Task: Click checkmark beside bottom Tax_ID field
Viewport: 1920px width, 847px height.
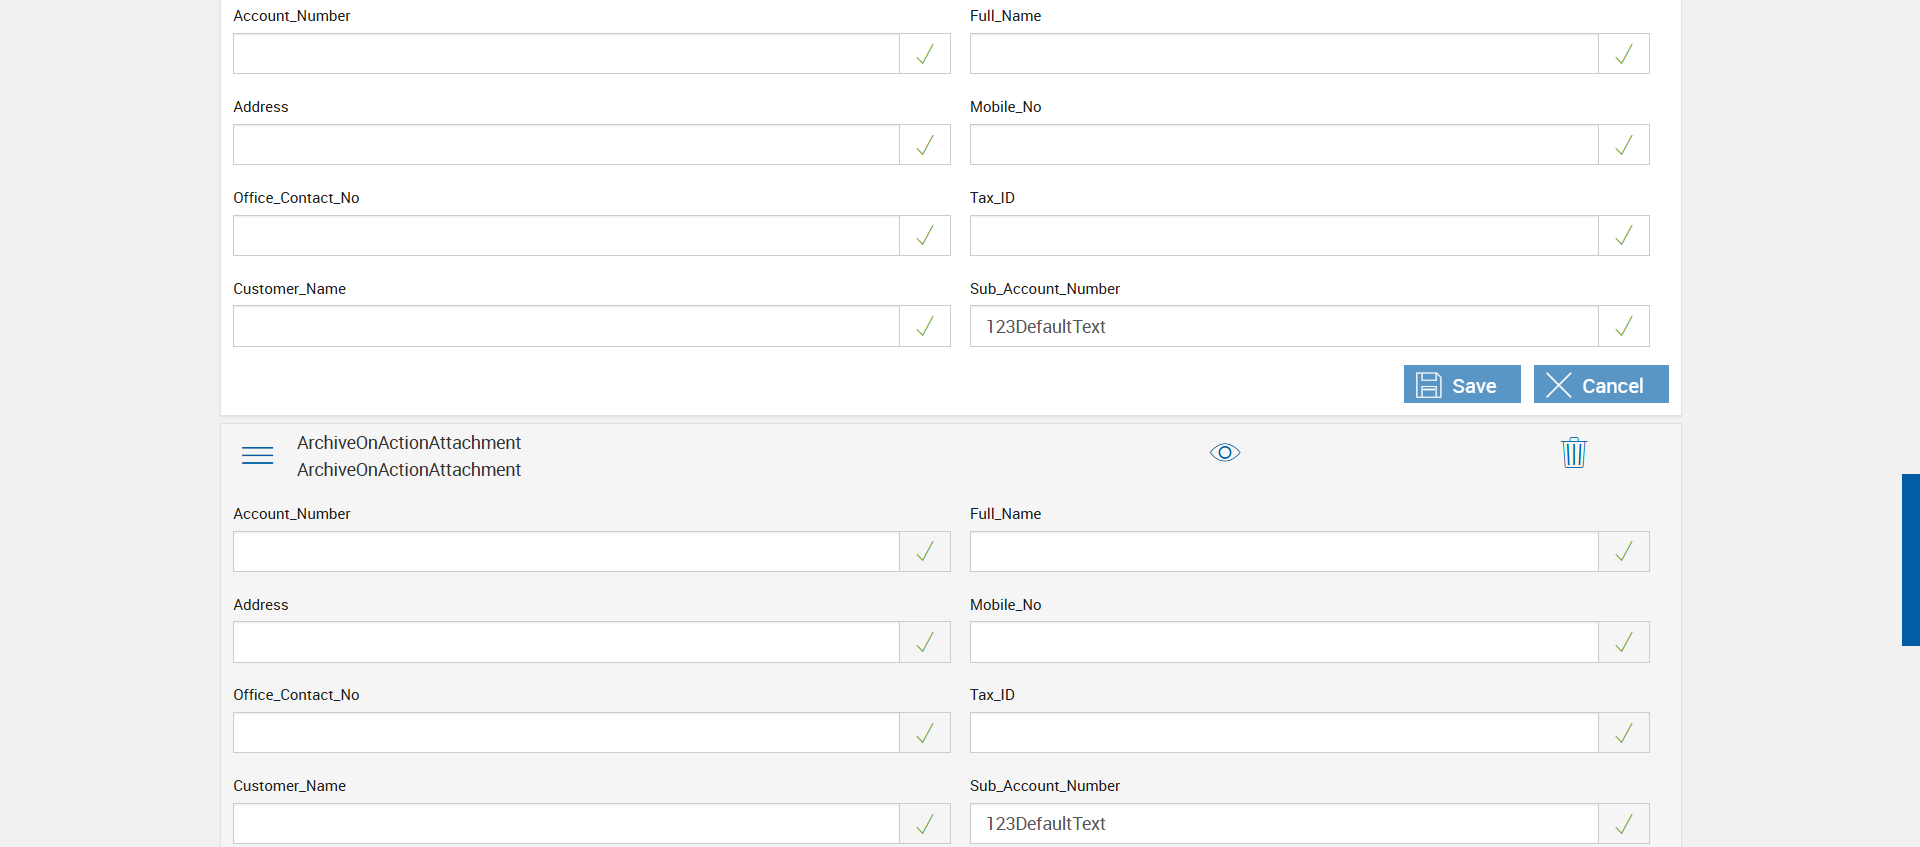Action: coord(1624,733)
